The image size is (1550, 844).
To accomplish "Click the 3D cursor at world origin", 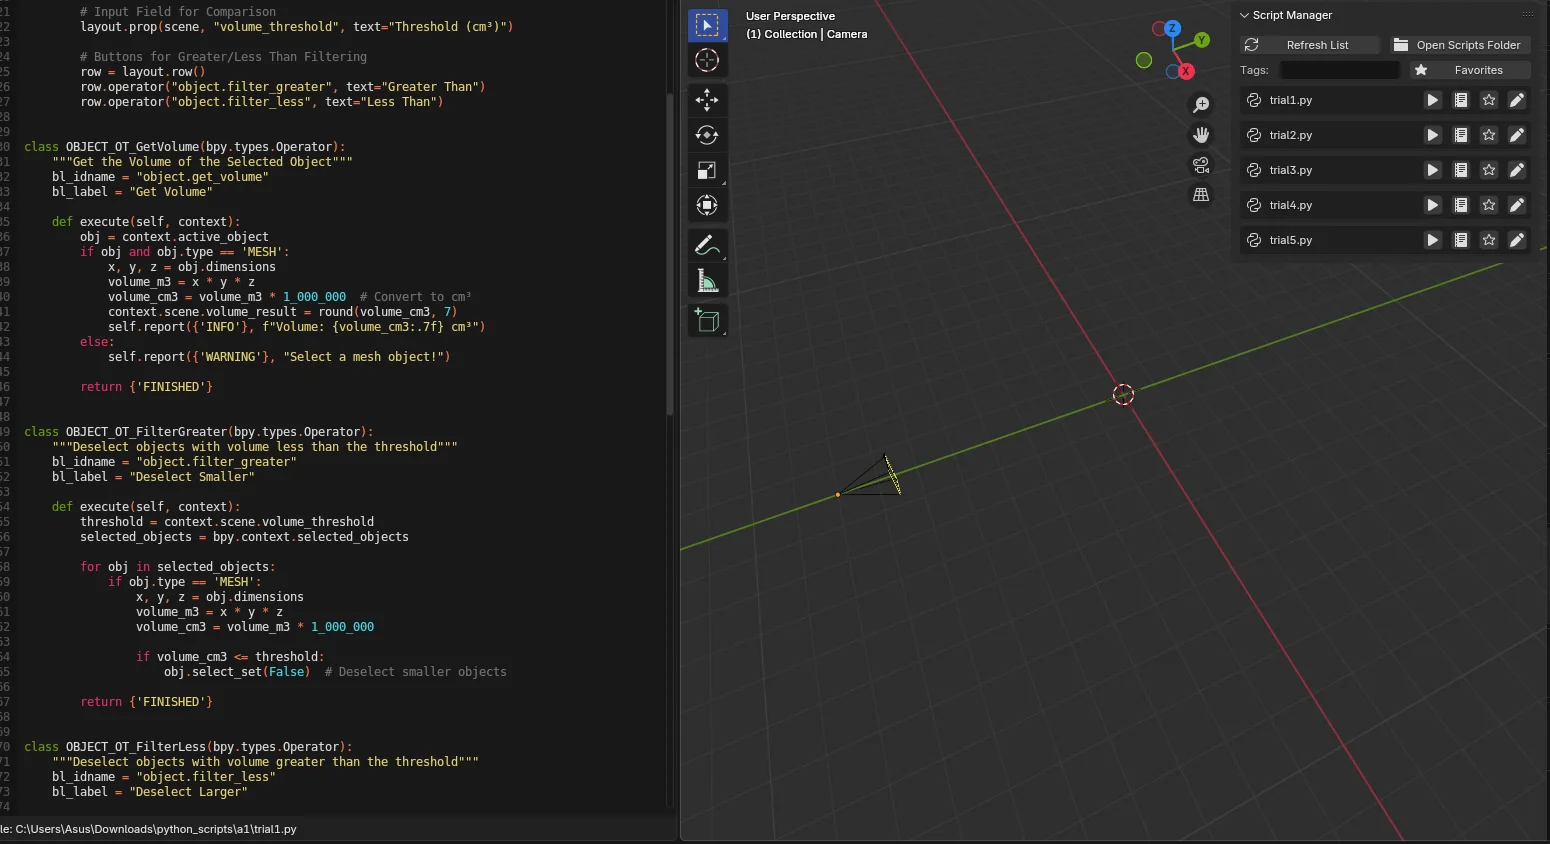I will [1123, 395].
